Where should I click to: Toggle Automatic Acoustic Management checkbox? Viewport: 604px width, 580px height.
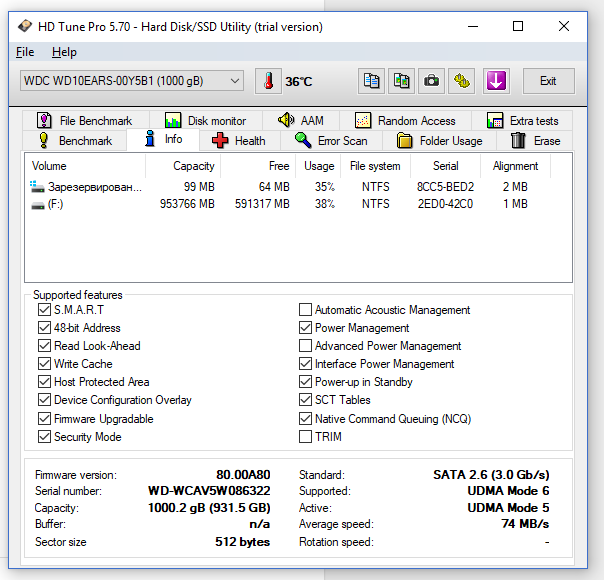coord(305,310)
